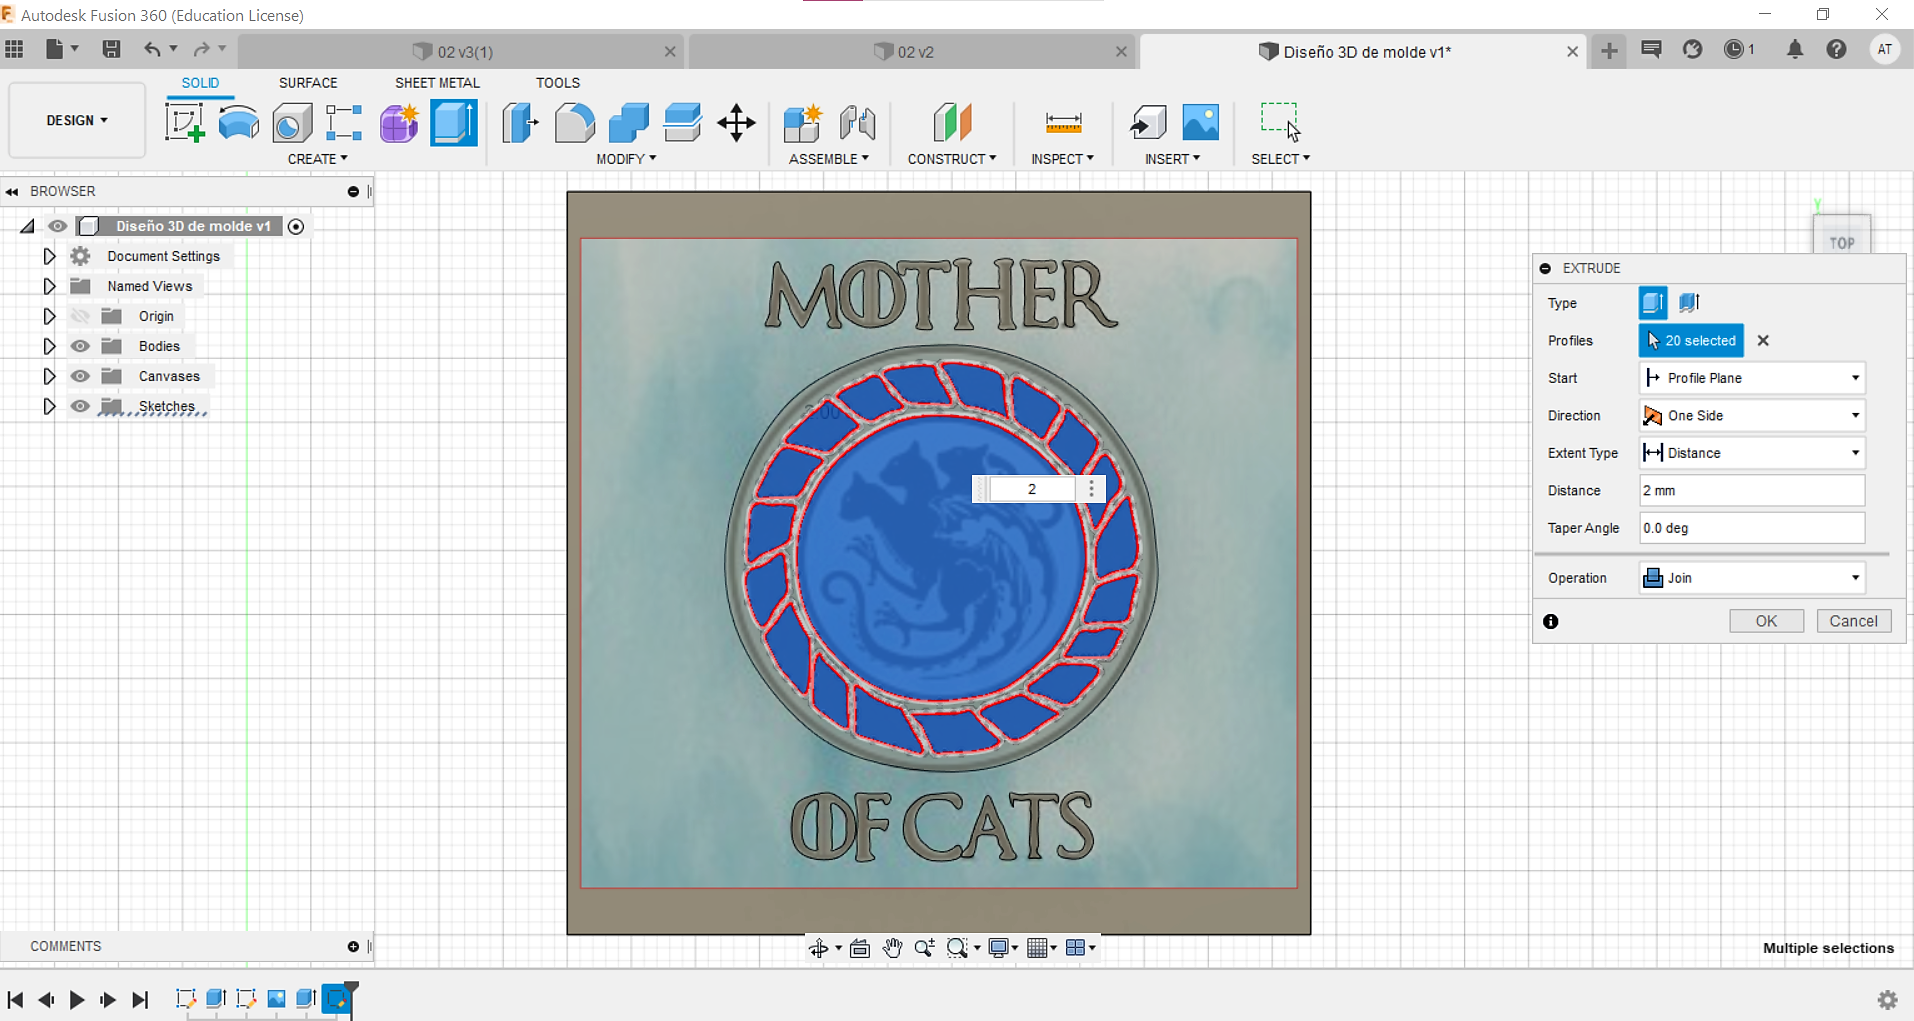Screen dimensions: 1914x1021
Task: Click the Taper Angle field
Action: click(x=1752, y=528)
